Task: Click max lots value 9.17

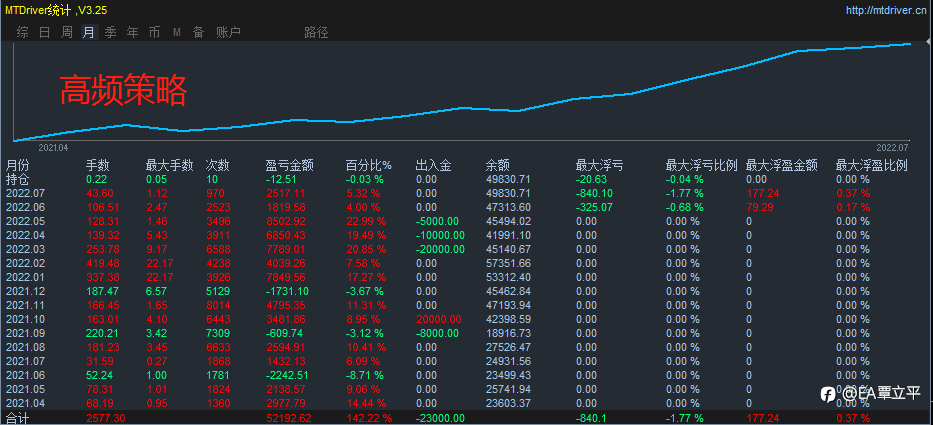Action: point(158,249)
